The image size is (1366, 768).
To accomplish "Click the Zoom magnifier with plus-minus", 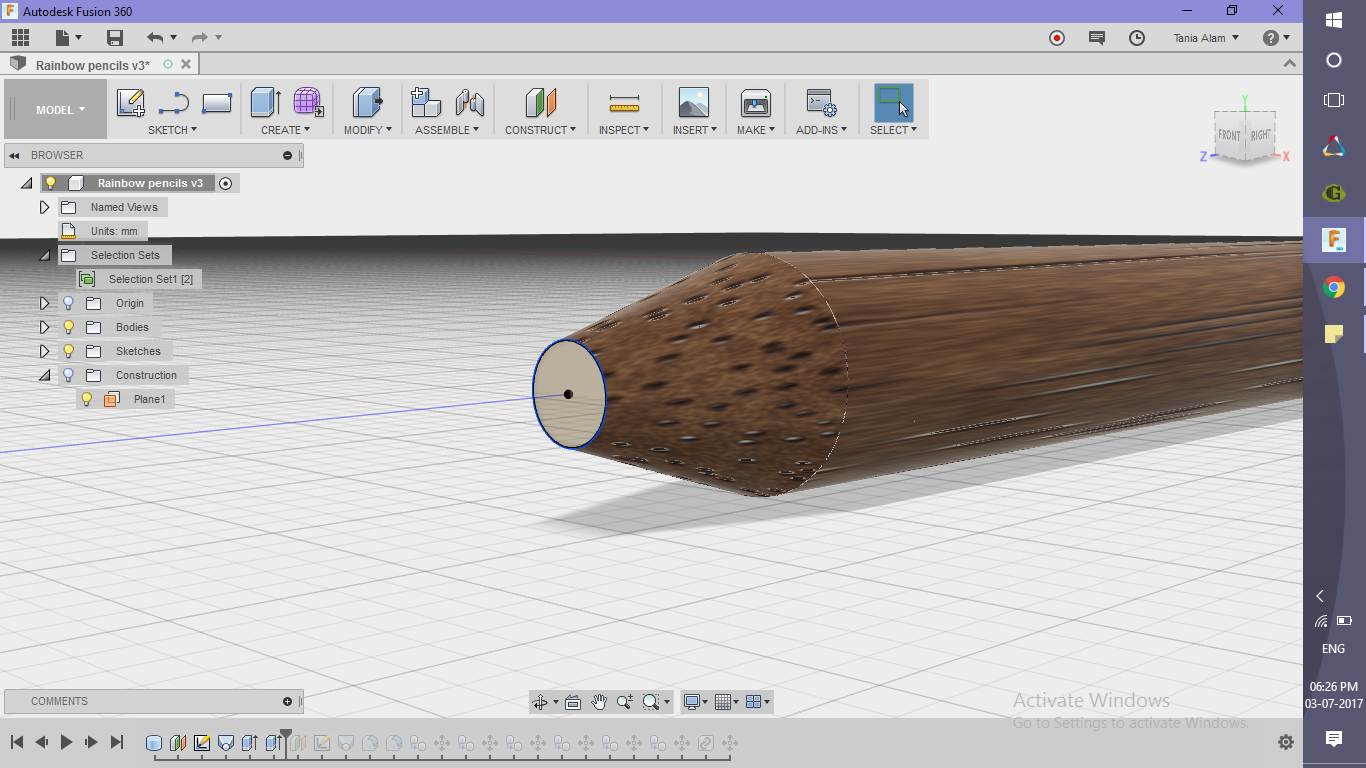I will coord(625,702).
